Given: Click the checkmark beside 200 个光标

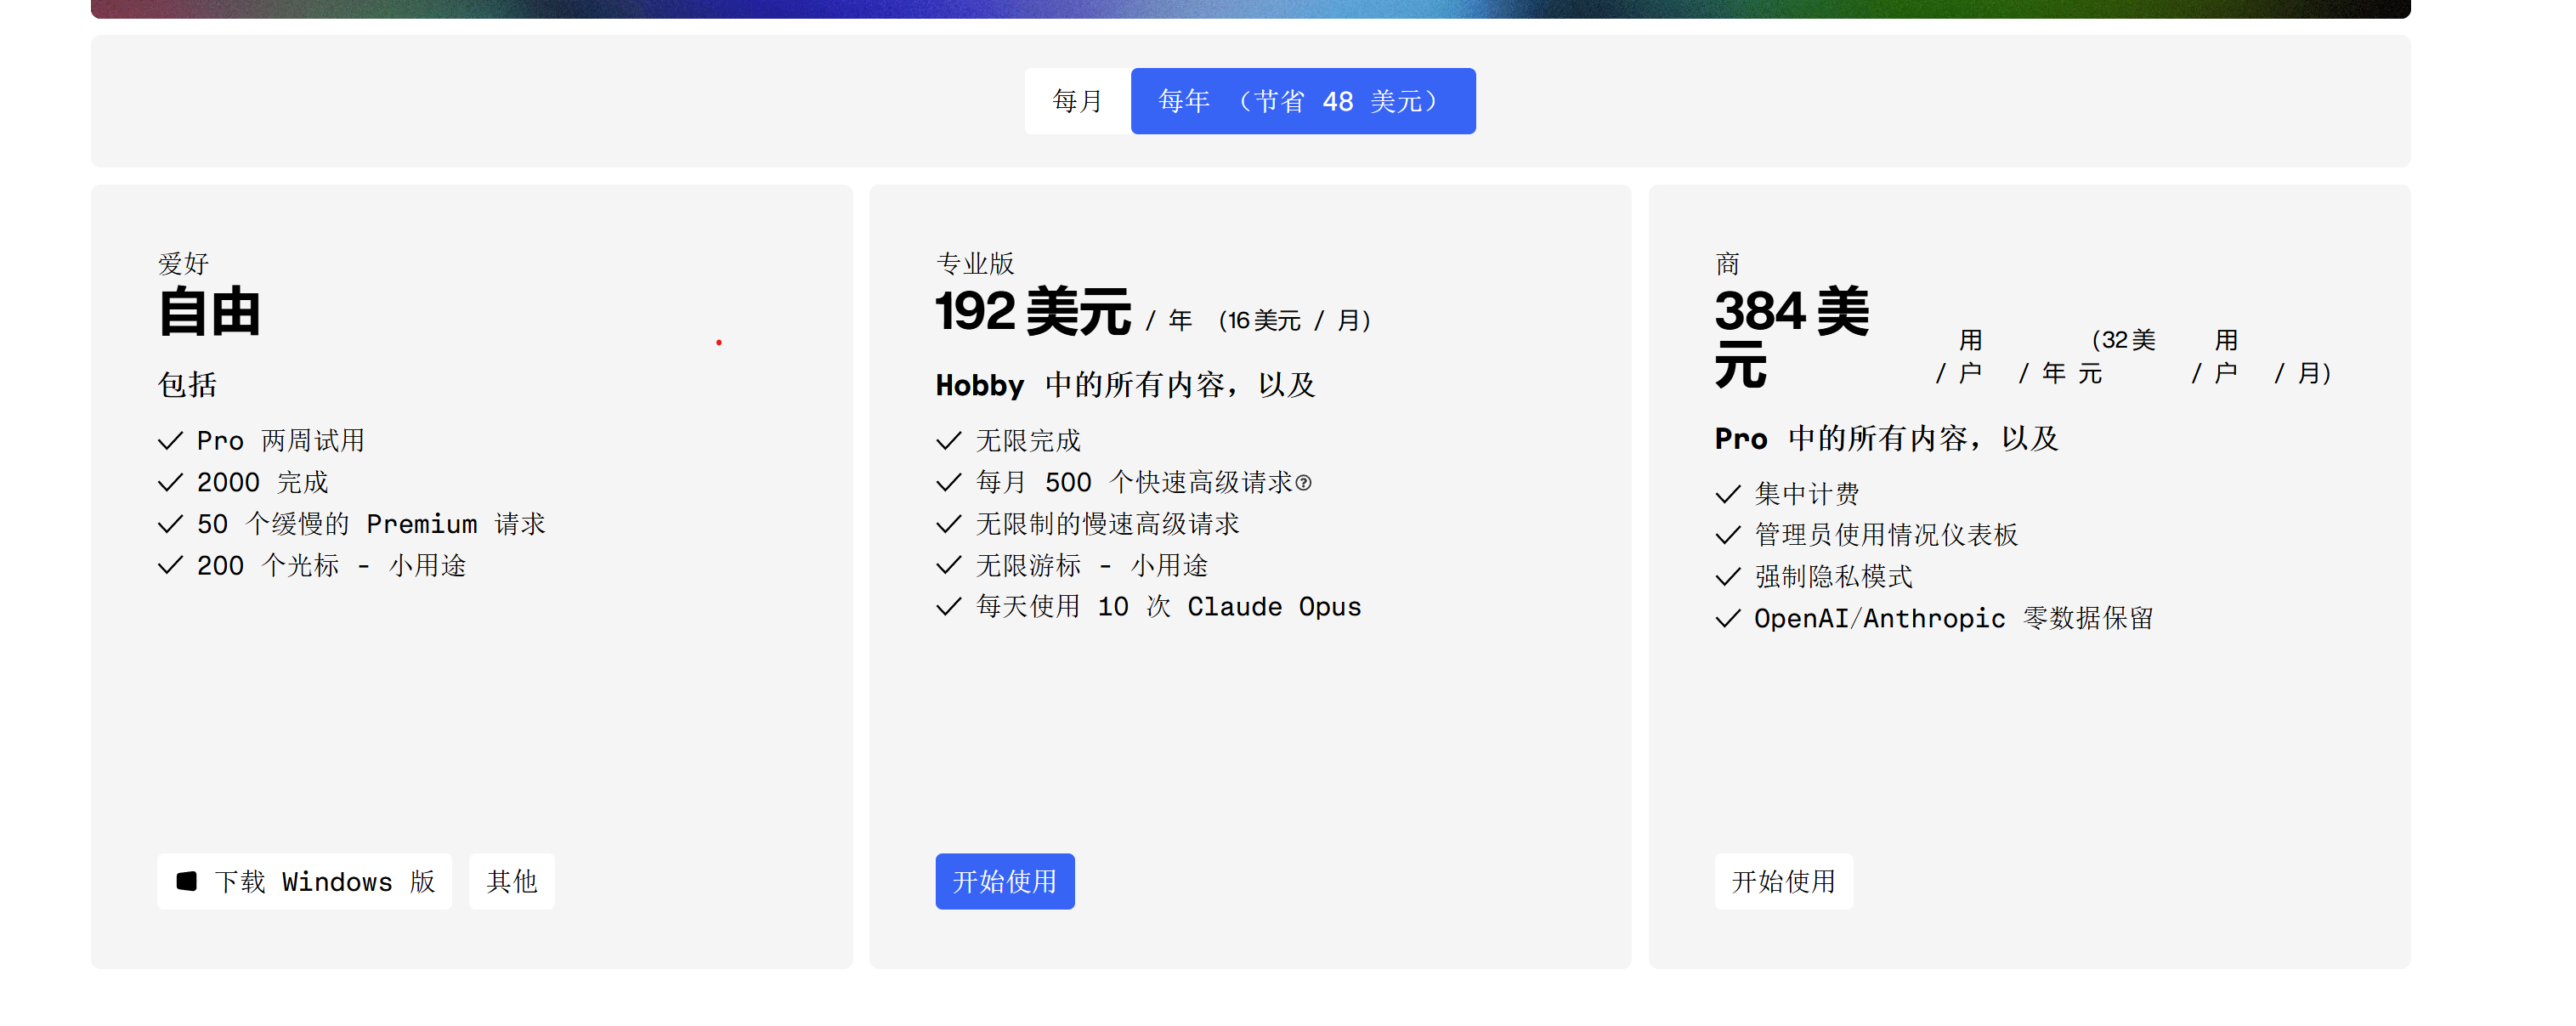Looking at the screenshot, I should 170,566.
